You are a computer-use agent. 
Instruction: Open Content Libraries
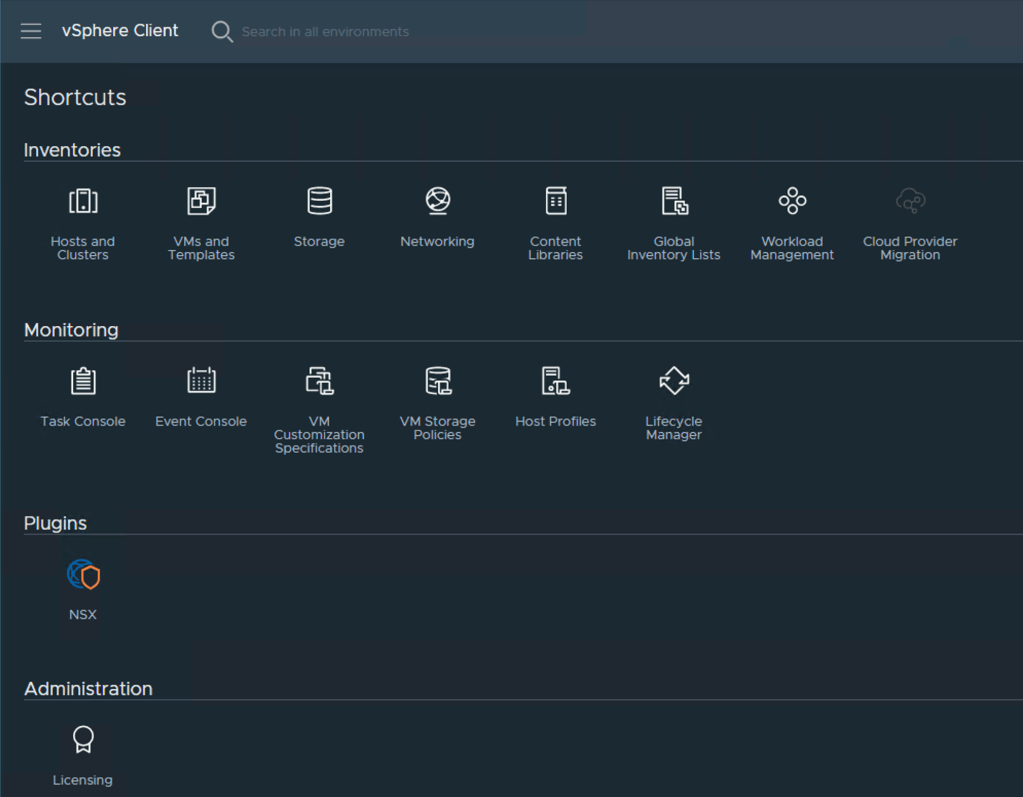(x=556, y=202)
